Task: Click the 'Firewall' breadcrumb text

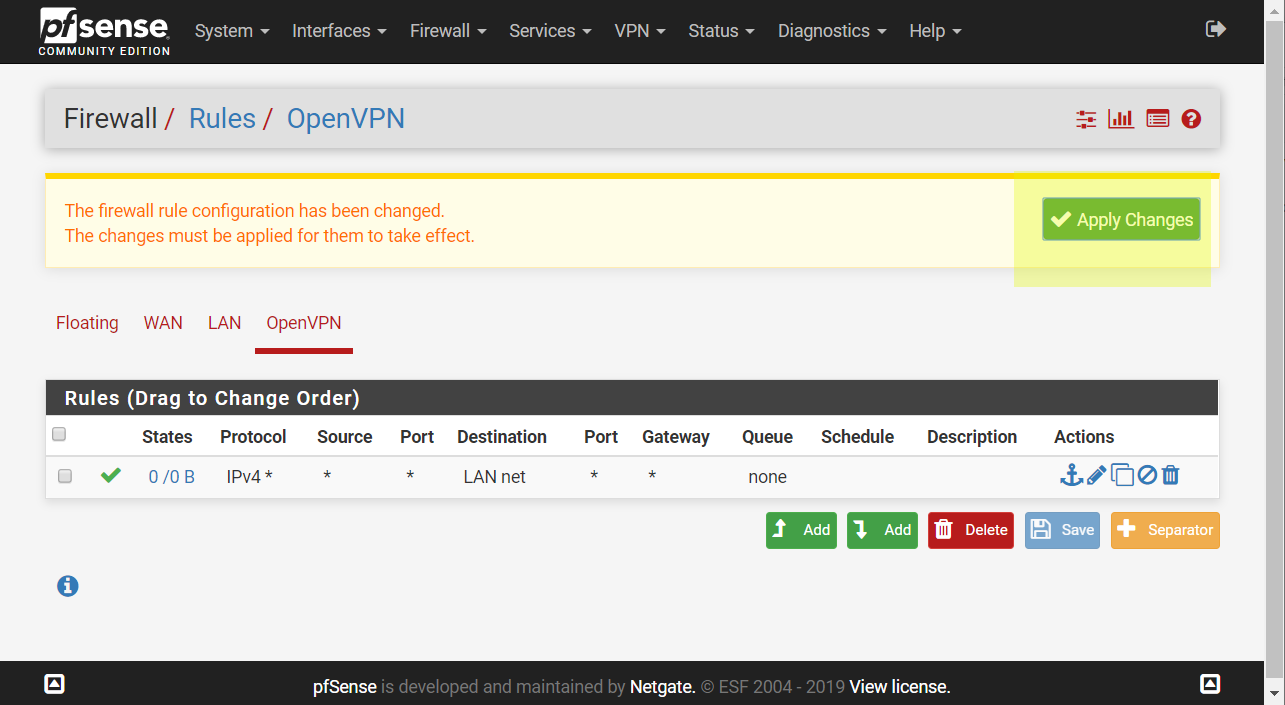Action: pos(111,119)
